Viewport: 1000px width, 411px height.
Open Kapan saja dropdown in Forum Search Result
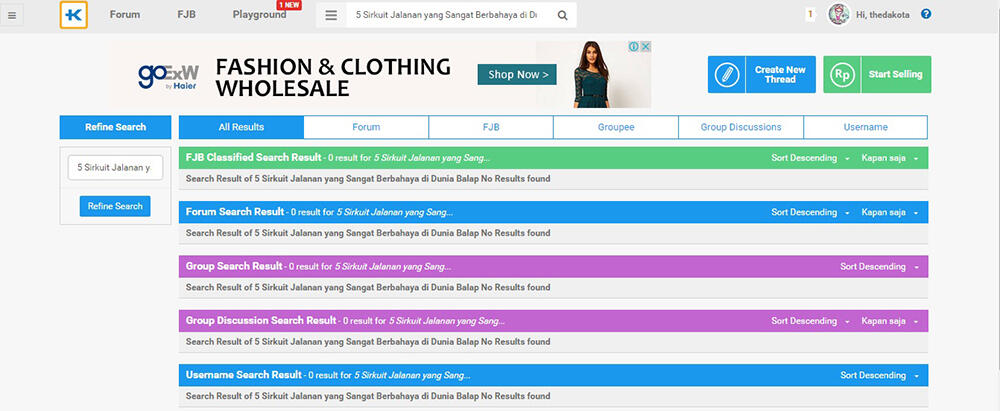tap(890, 213)
